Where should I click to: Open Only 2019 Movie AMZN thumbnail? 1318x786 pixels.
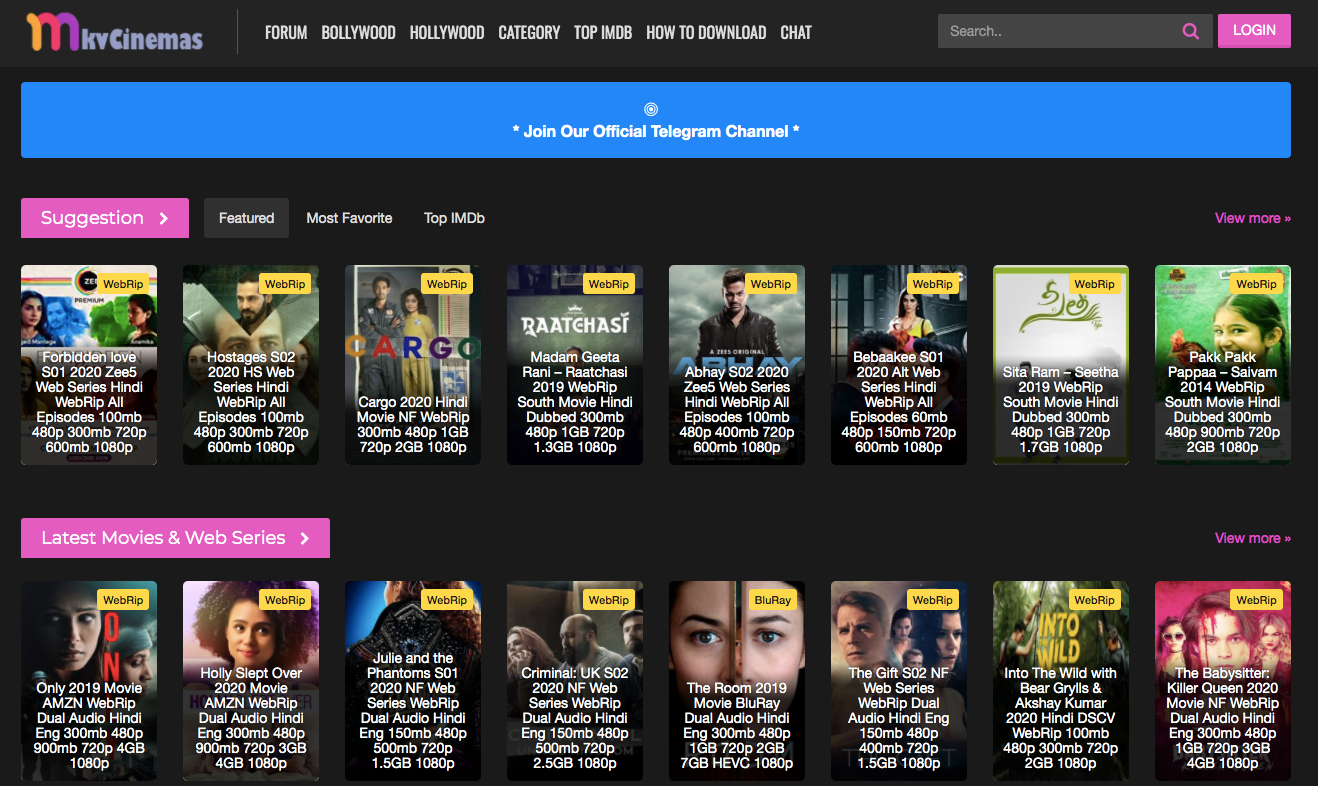(x=89, y=681)
